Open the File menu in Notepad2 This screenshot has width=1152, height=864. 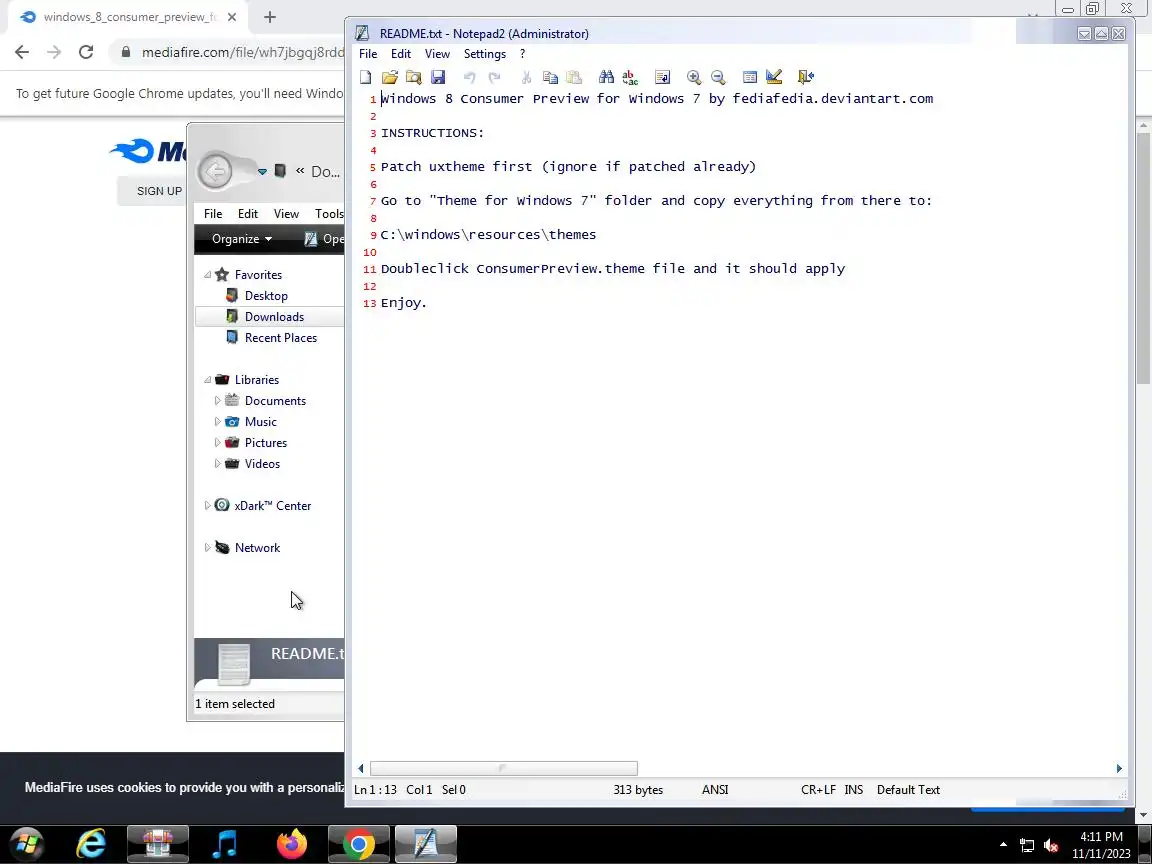point(368,54)
